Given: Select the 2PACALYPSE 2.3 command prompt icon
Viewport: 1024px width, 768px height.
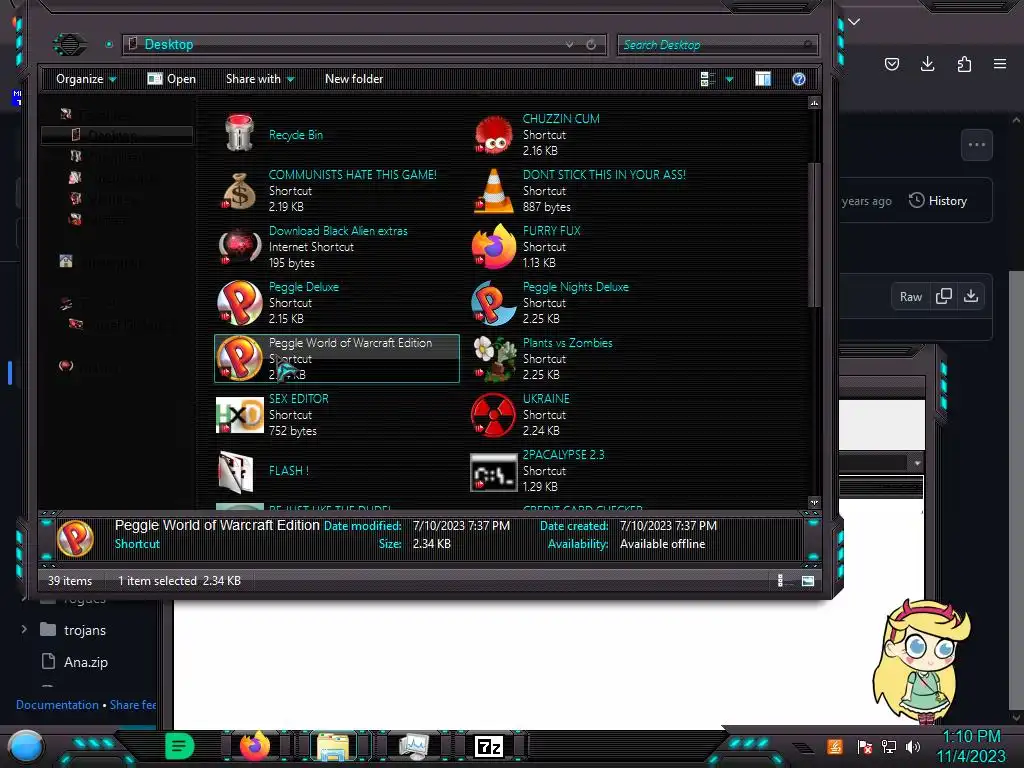Looking at the screenshot, I should click(x=493, y=472).
